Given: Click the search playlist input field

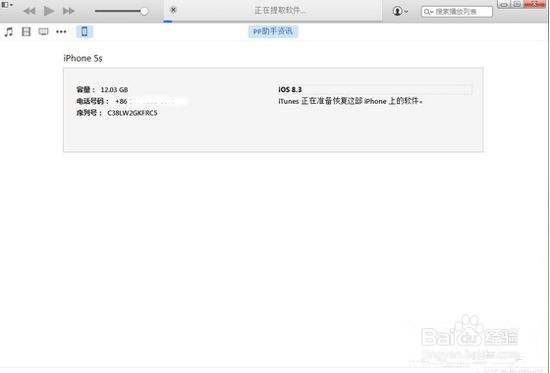Looking at the screenshot, I should pos(457,12).
